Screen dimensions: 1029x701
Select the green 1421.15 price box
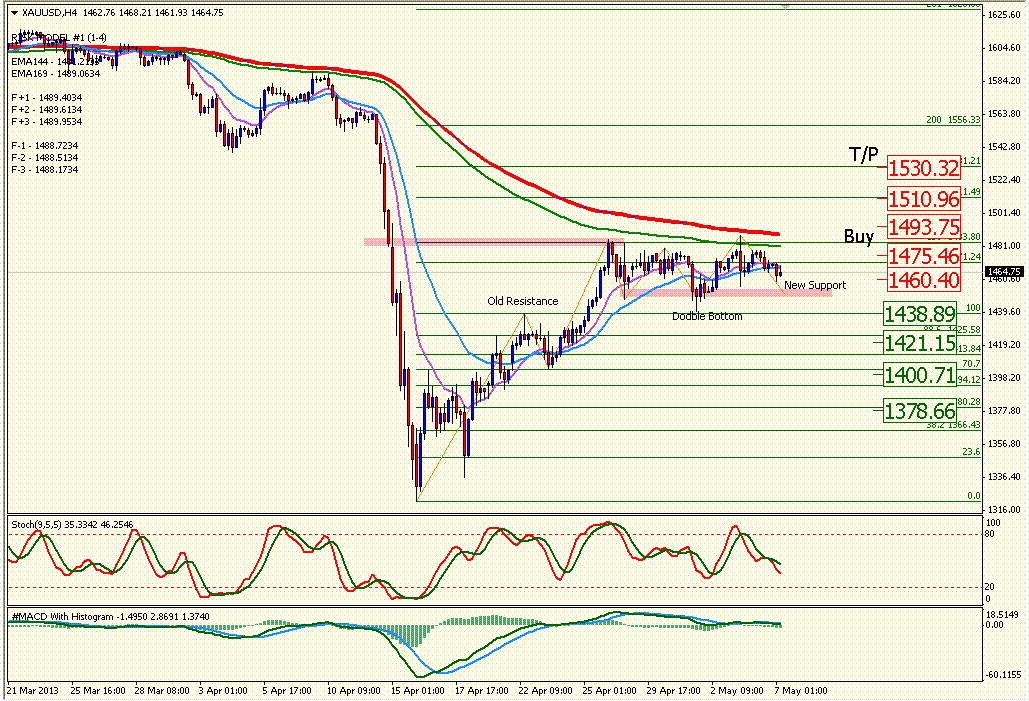point(919,343)
